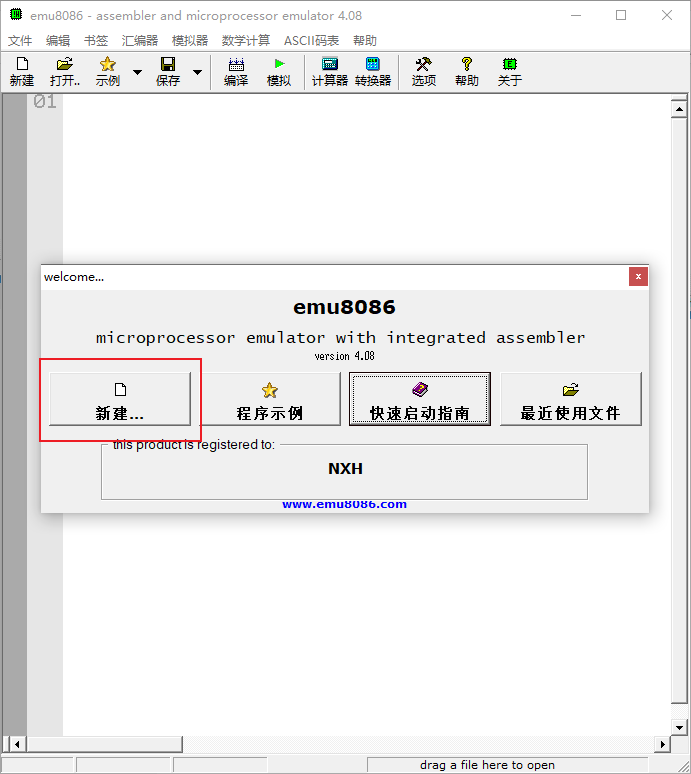
Task: Open the ASCII码表 menu
Action: [x=311, y=40]
